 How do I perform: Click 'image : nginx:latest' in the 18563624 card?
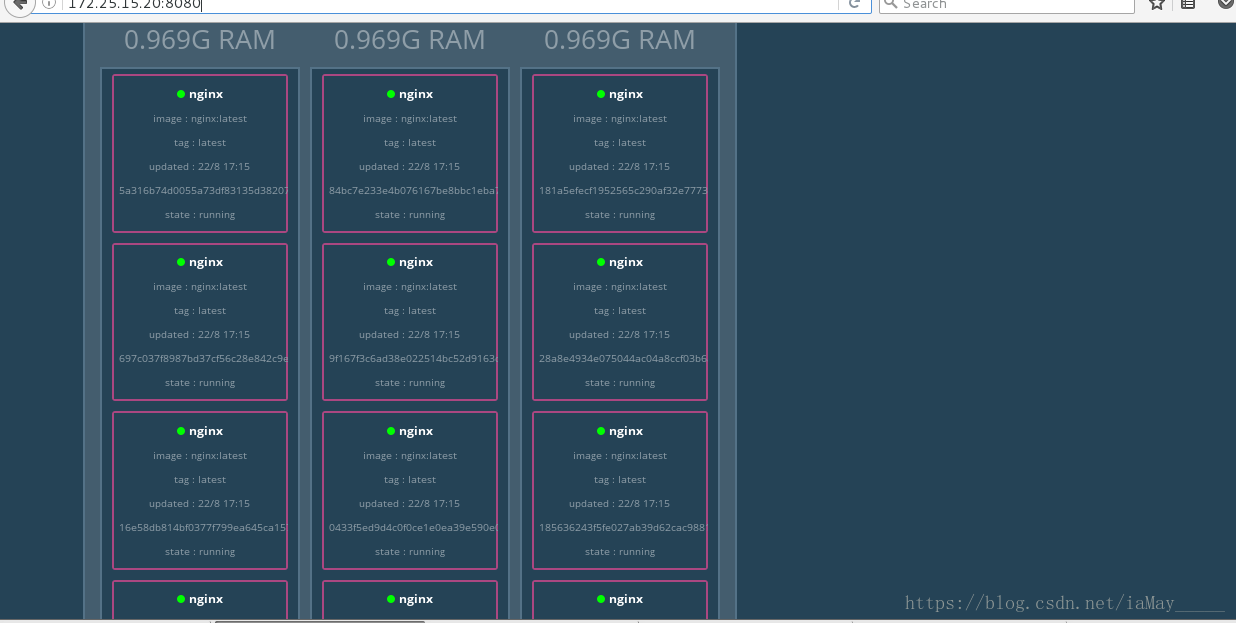click(620, 456)
